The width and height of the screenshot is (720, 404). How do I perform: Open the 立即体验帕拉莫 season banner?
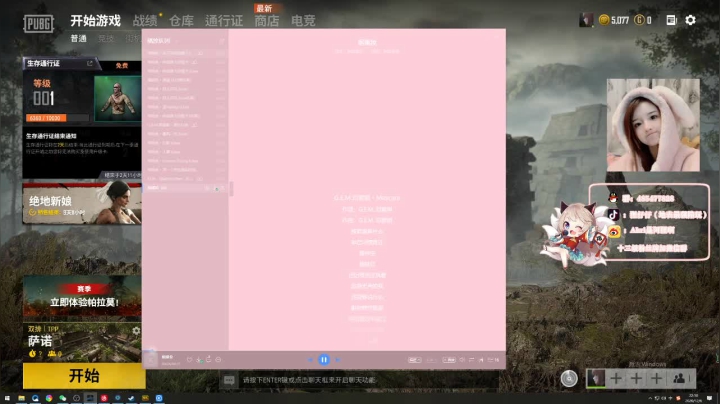(x=82, y=297)
